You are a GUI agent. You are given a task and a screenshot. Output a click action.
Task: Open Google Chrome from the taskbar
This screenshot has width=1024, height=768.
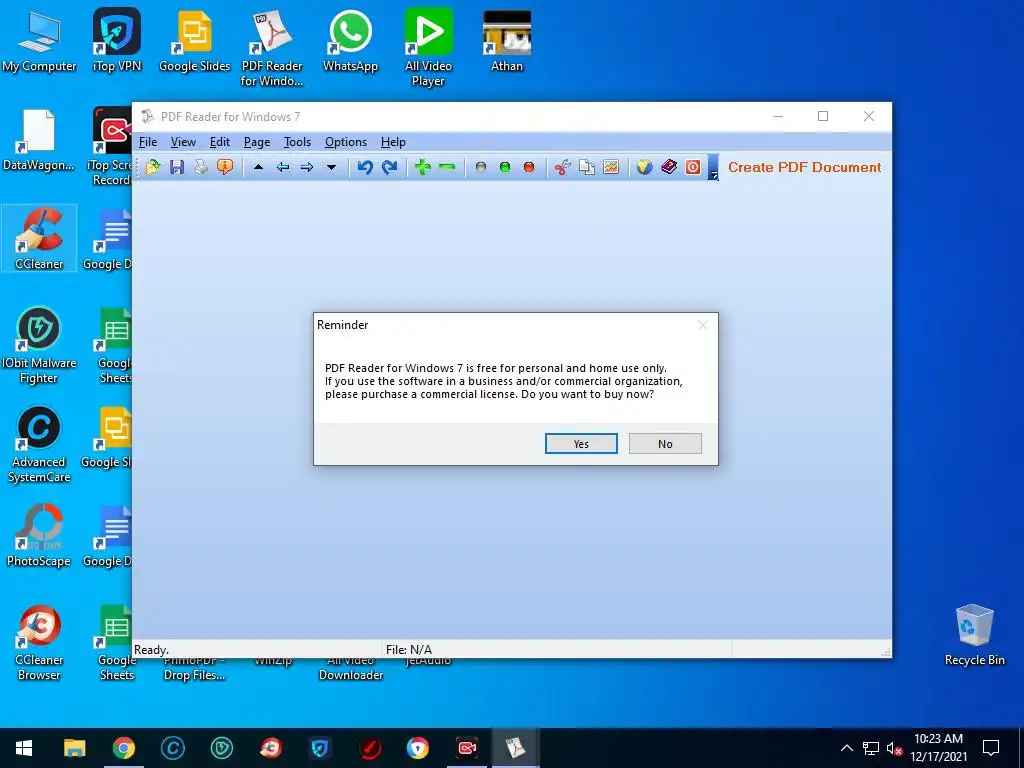point(123,748)
